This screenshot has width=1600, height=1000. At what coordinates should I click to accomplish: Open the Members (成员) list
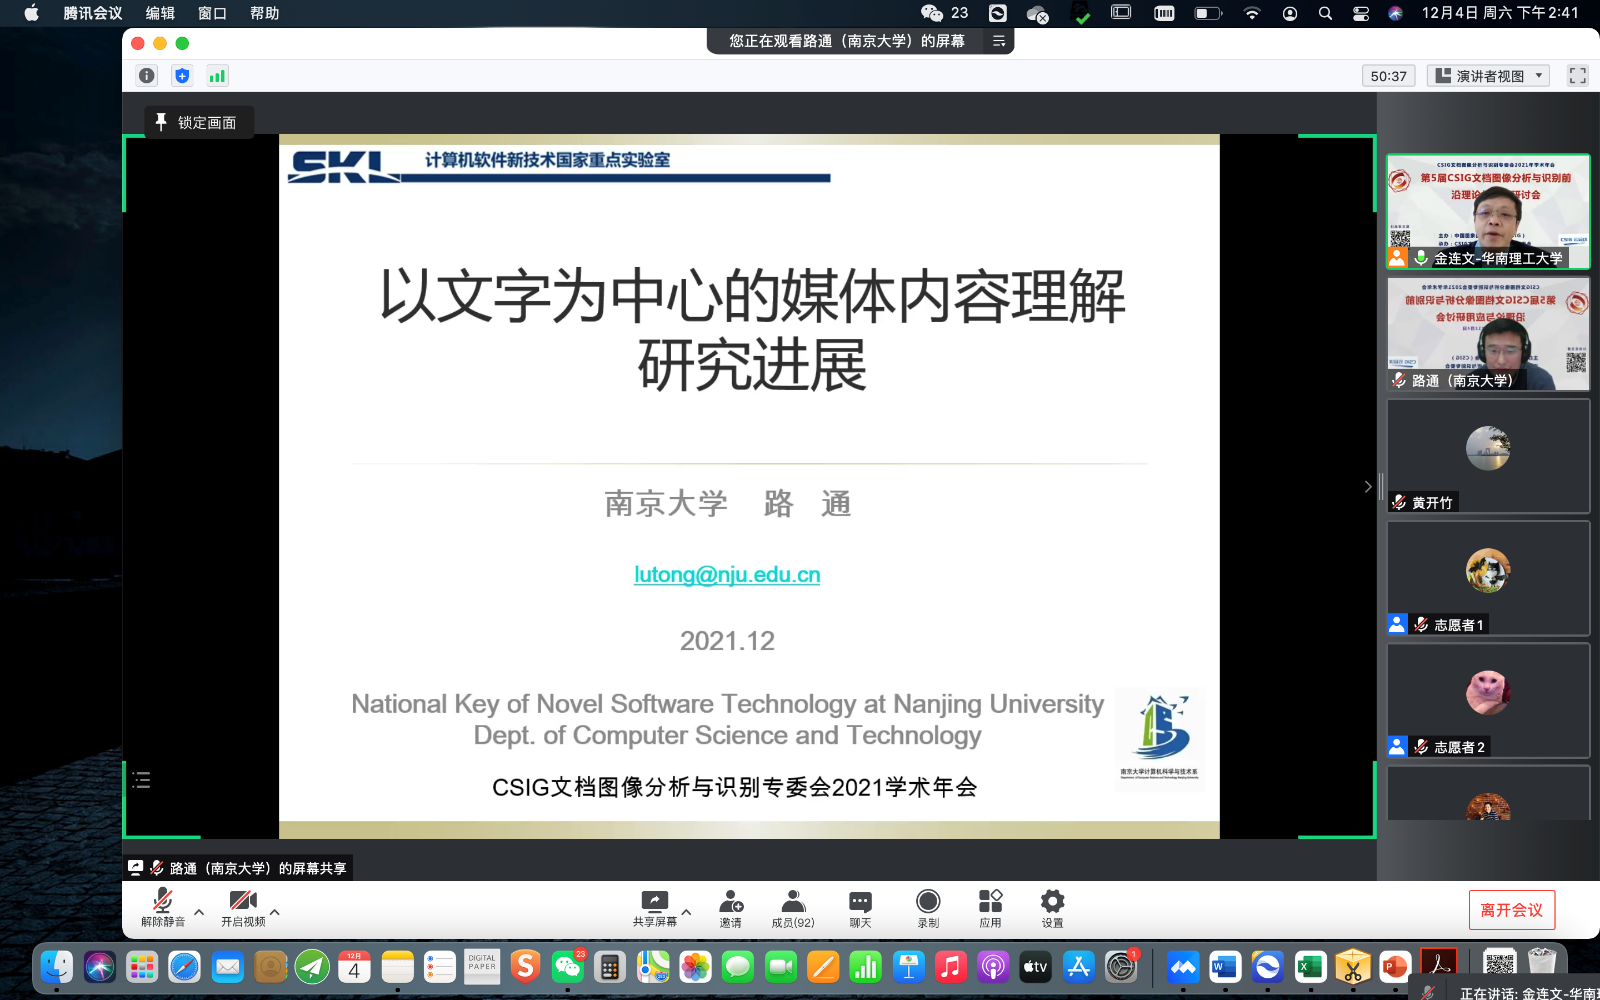[x=793, y=909]
